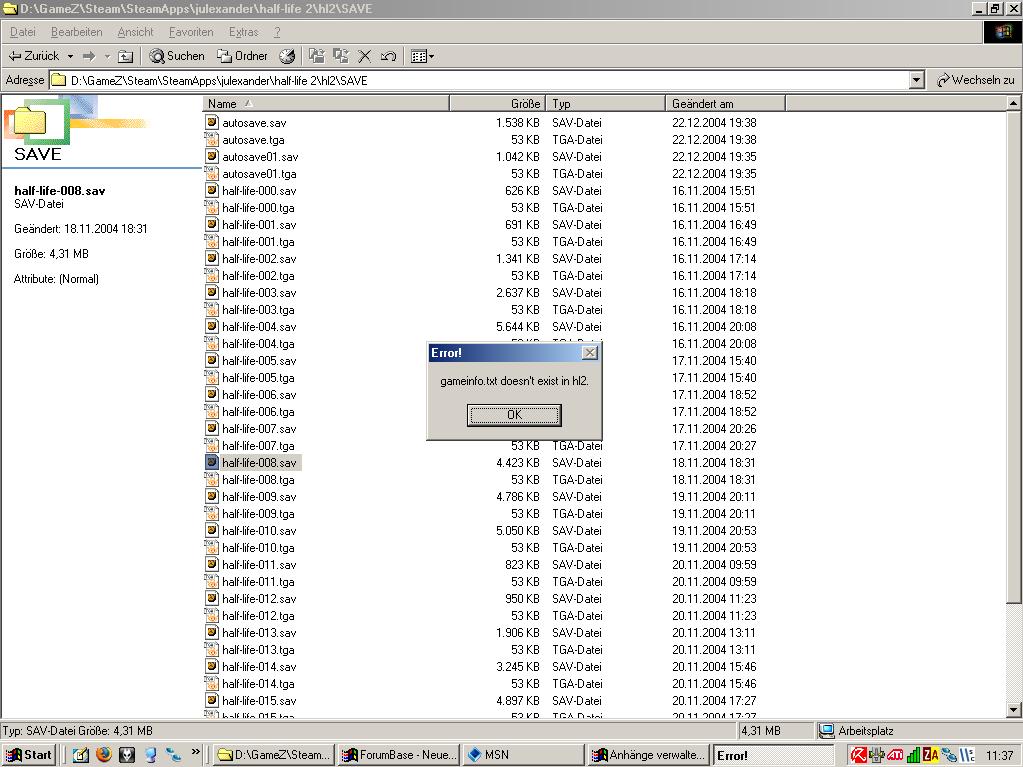Select the autosave.tga file icon
This screenshot has height=767, width=1023.
pos(211,139)
